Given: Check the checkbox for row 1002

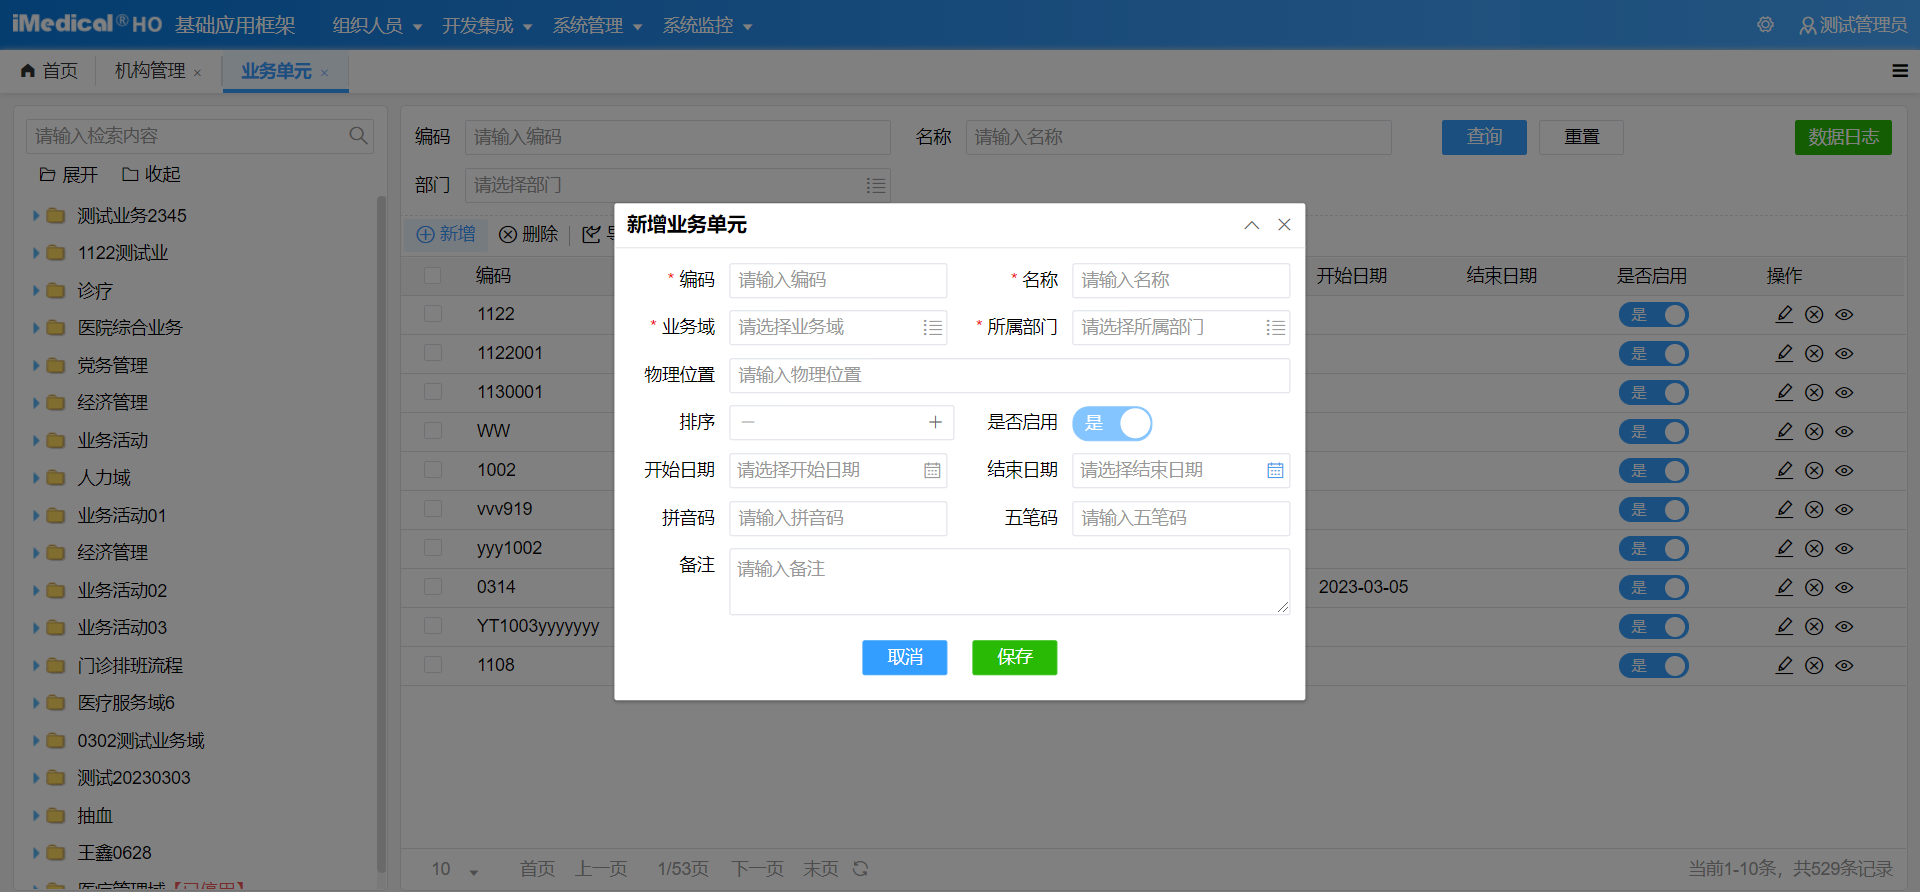Looking at the screenshot, I should click(433, 470).
